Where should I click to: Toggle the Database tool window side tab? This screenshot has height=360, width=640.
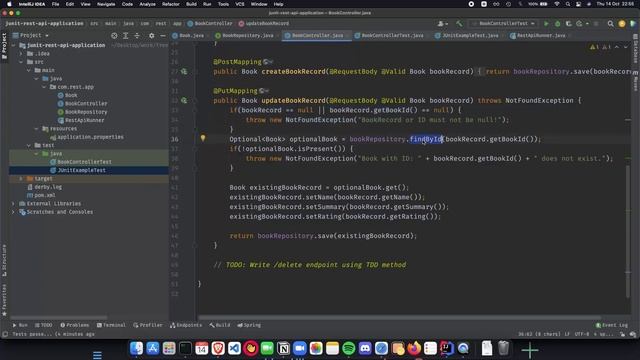coord(636,48)
